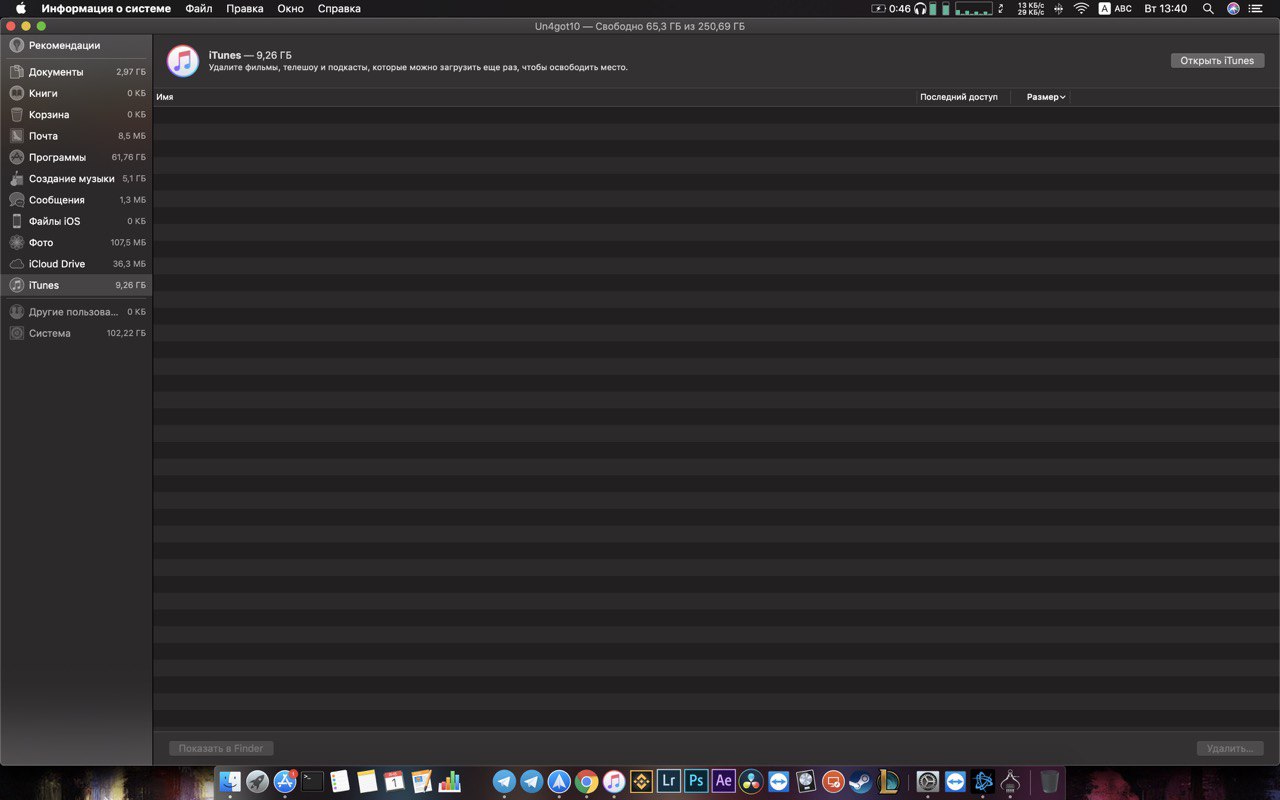1280x800 pixels.
Task: Open Finder from the Dock
Action: [x=231, y=781]
